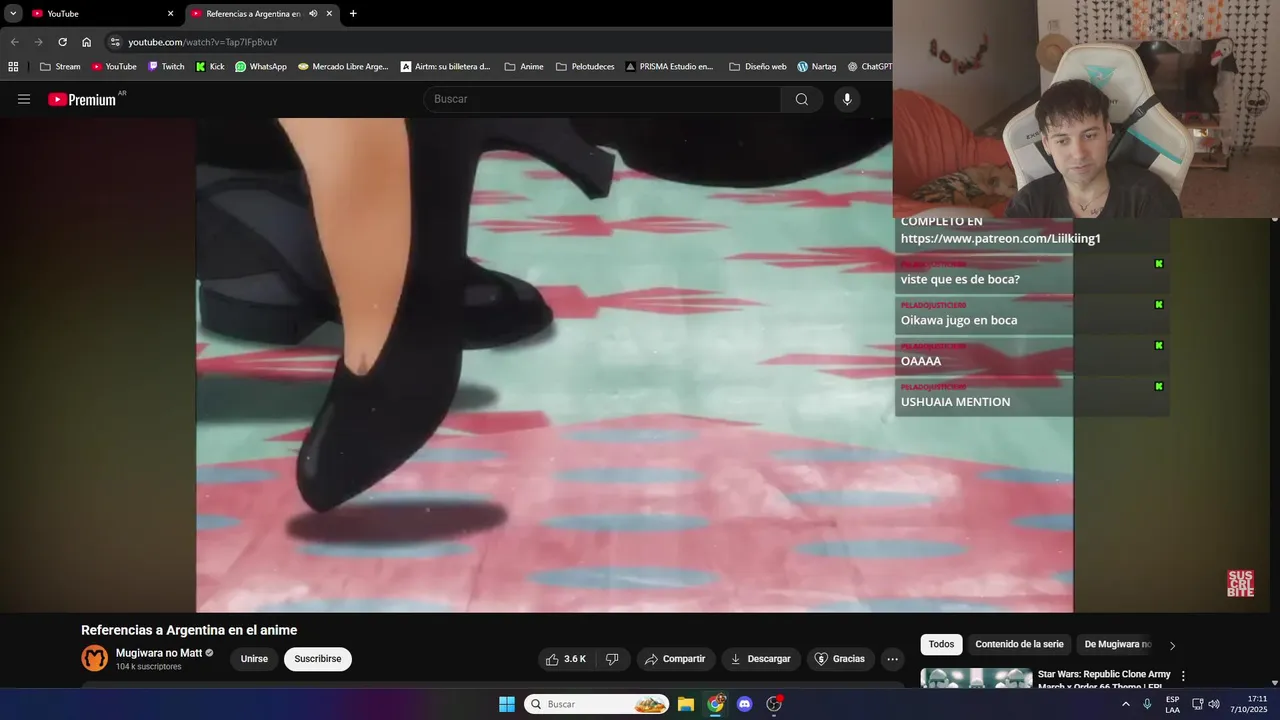Toggle system volume icon in tray

[x=1214, y=704]
